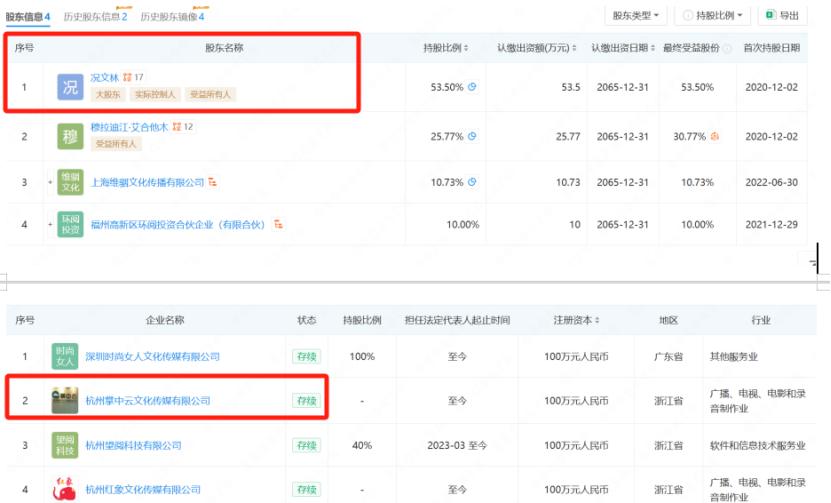Image resolution: width=831 pixels, height=503 pixels.
Task: Expand row 3 上海维骊文化传播有限公司
Action: 50,182
